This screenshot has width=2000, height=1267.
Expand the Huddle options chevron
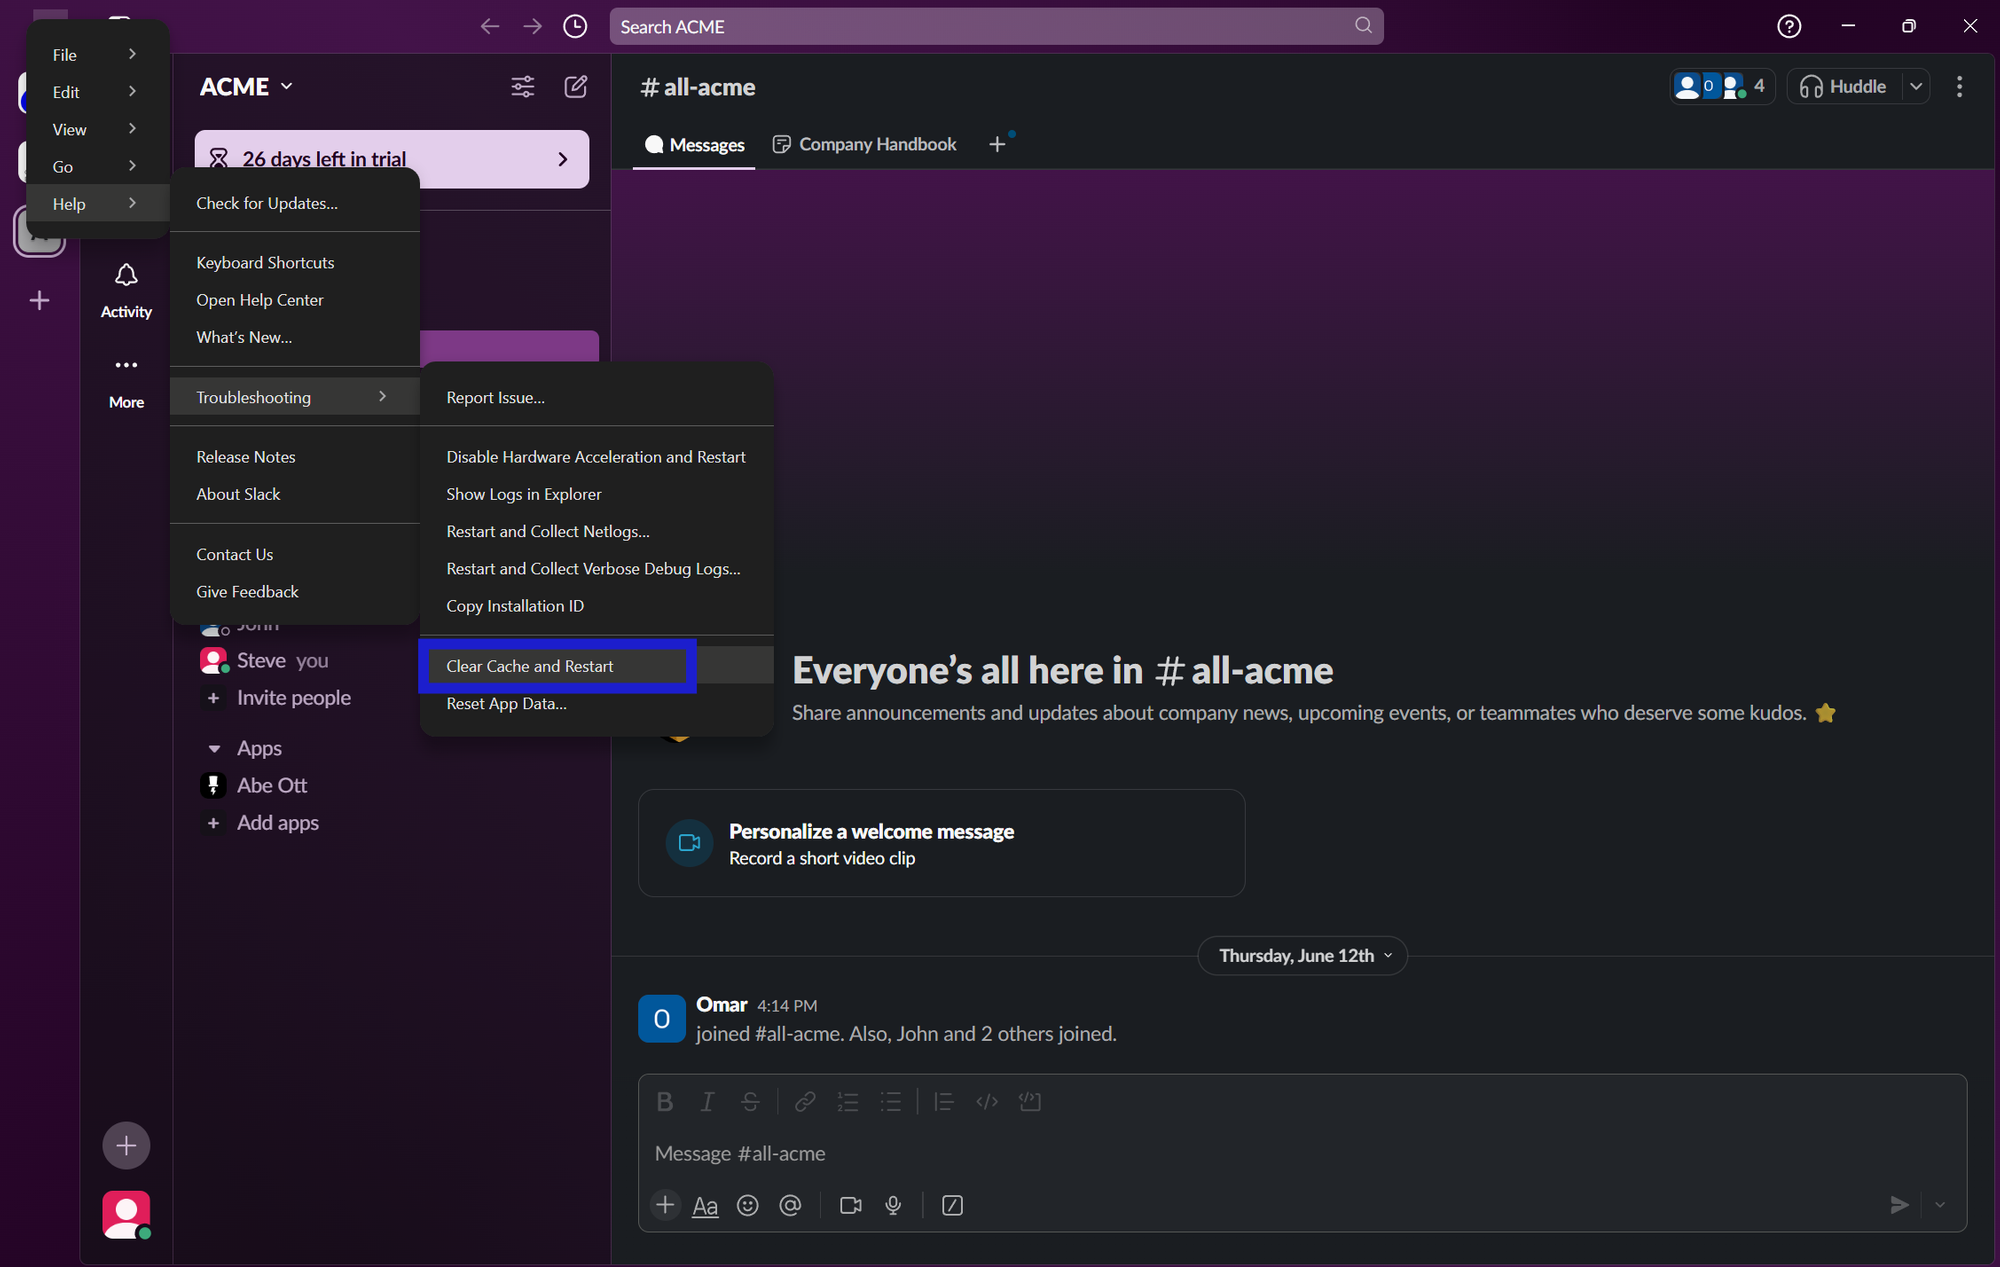(1917, 86)
